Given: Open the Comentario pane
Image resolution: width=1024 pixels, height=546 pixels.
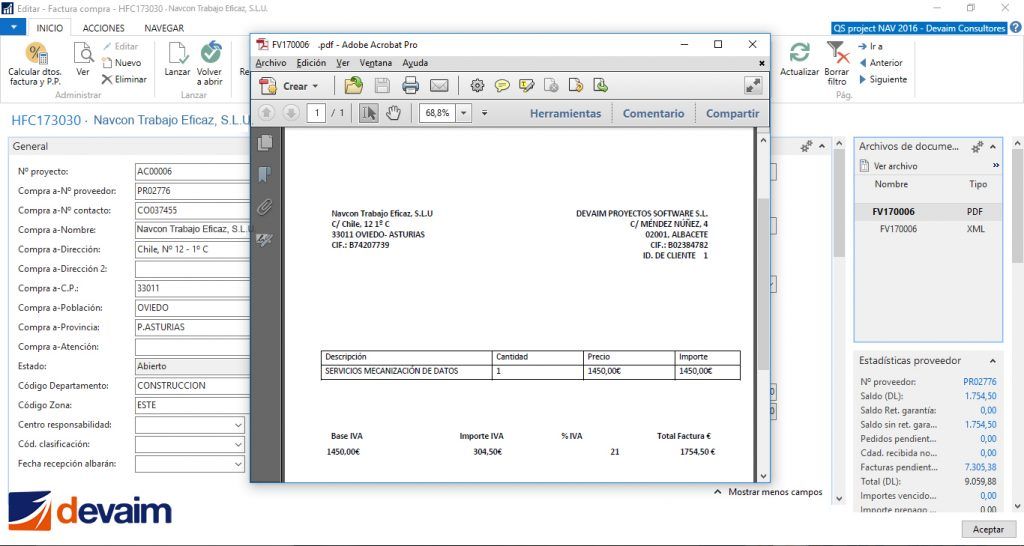Looking at the screenshot, I should (653, 114).
